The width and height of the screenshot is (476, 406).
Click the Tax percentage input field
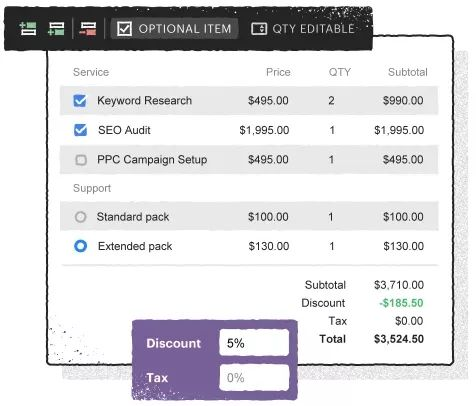click(254, 377)
